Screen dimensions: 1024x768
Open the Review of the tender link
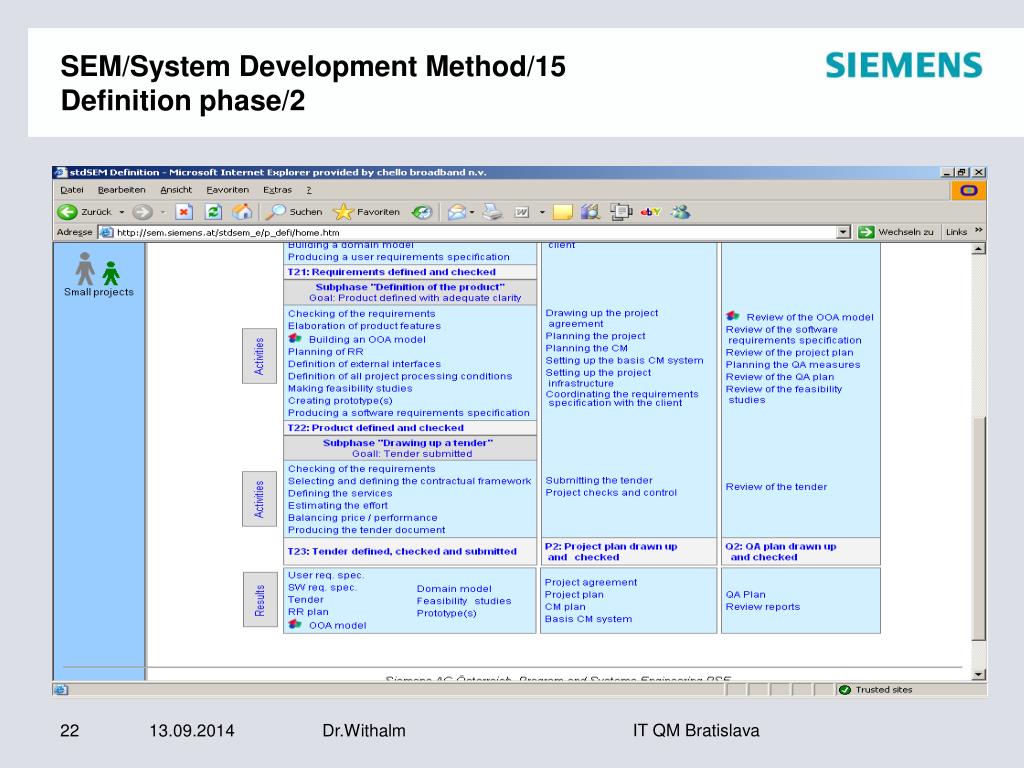pos(776,487)
